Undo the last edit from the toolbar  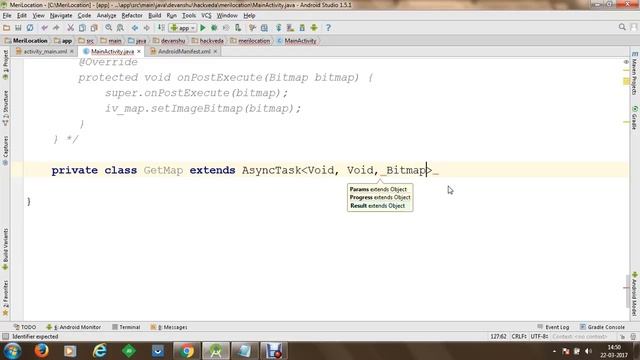(44, 28)
